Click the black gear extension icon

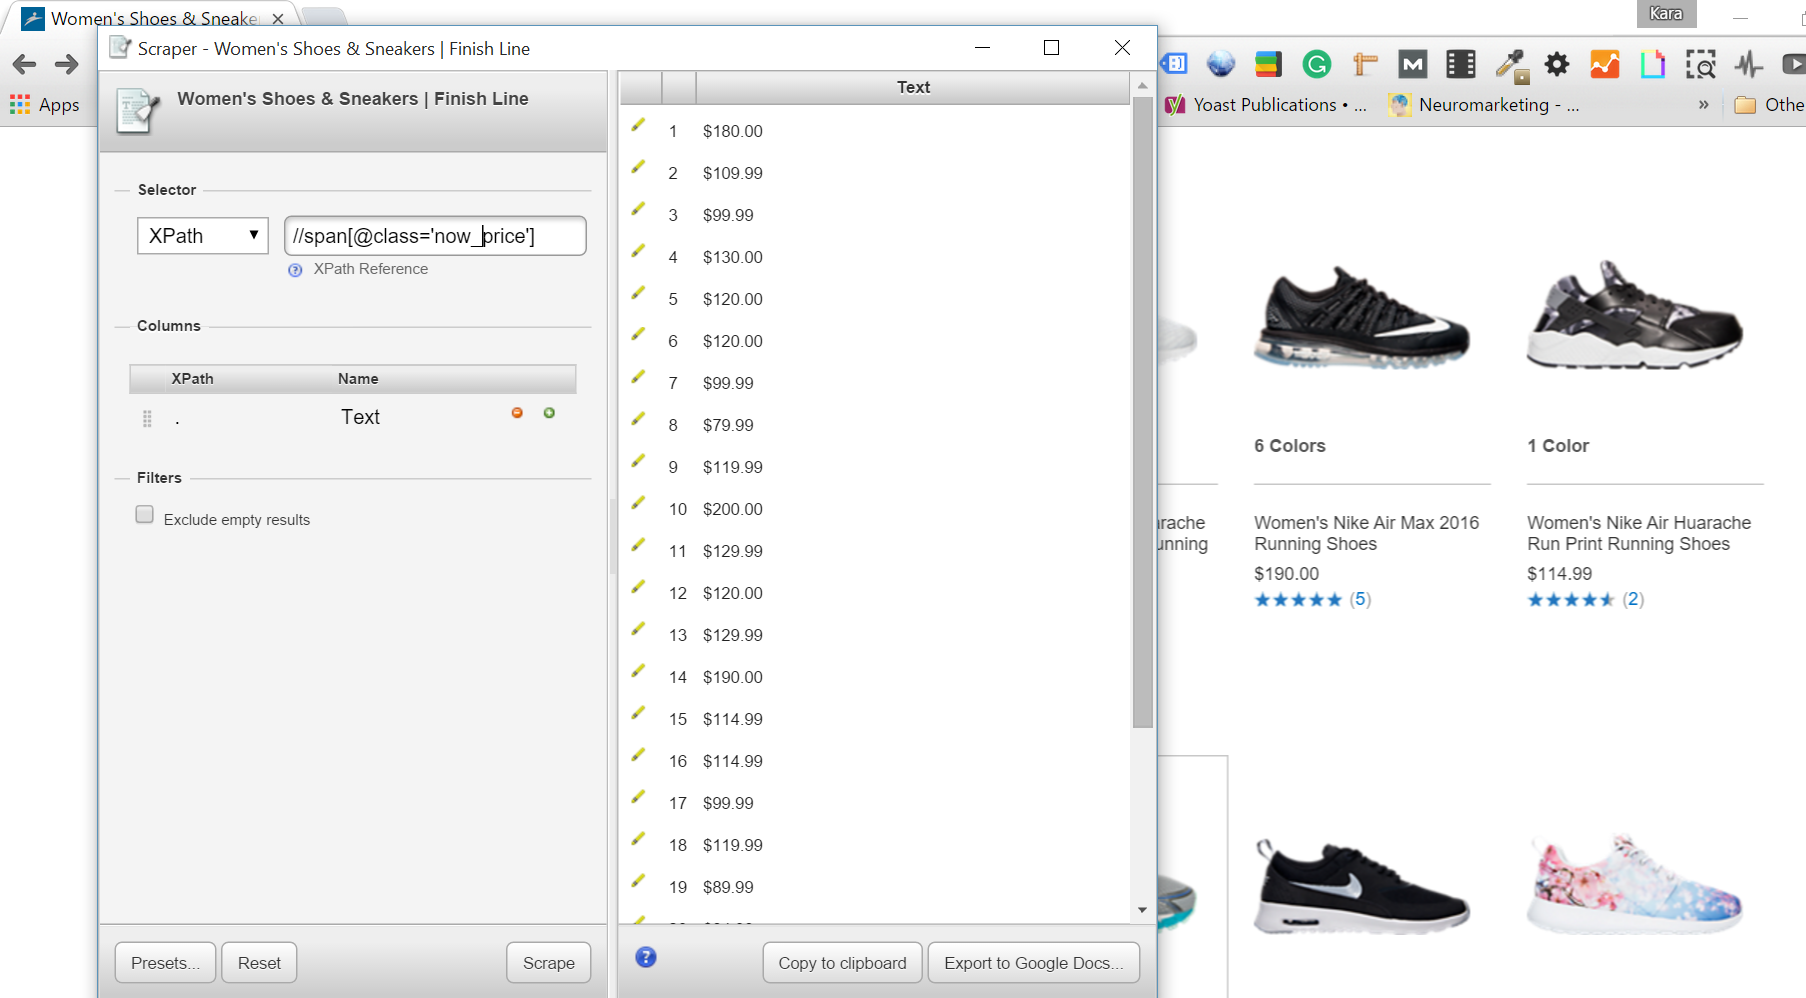coord(1557,64)
